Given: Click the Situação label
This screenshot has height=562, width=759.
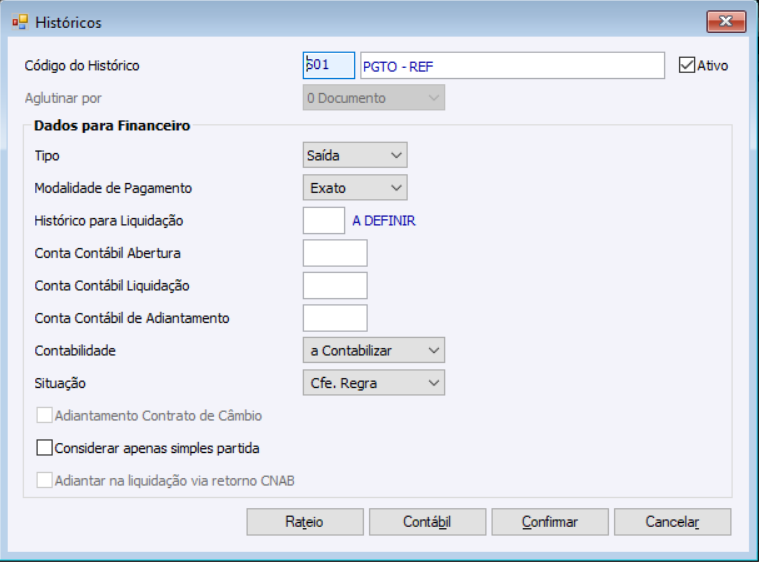Looking at the screenshot, I should pos(60,383).
